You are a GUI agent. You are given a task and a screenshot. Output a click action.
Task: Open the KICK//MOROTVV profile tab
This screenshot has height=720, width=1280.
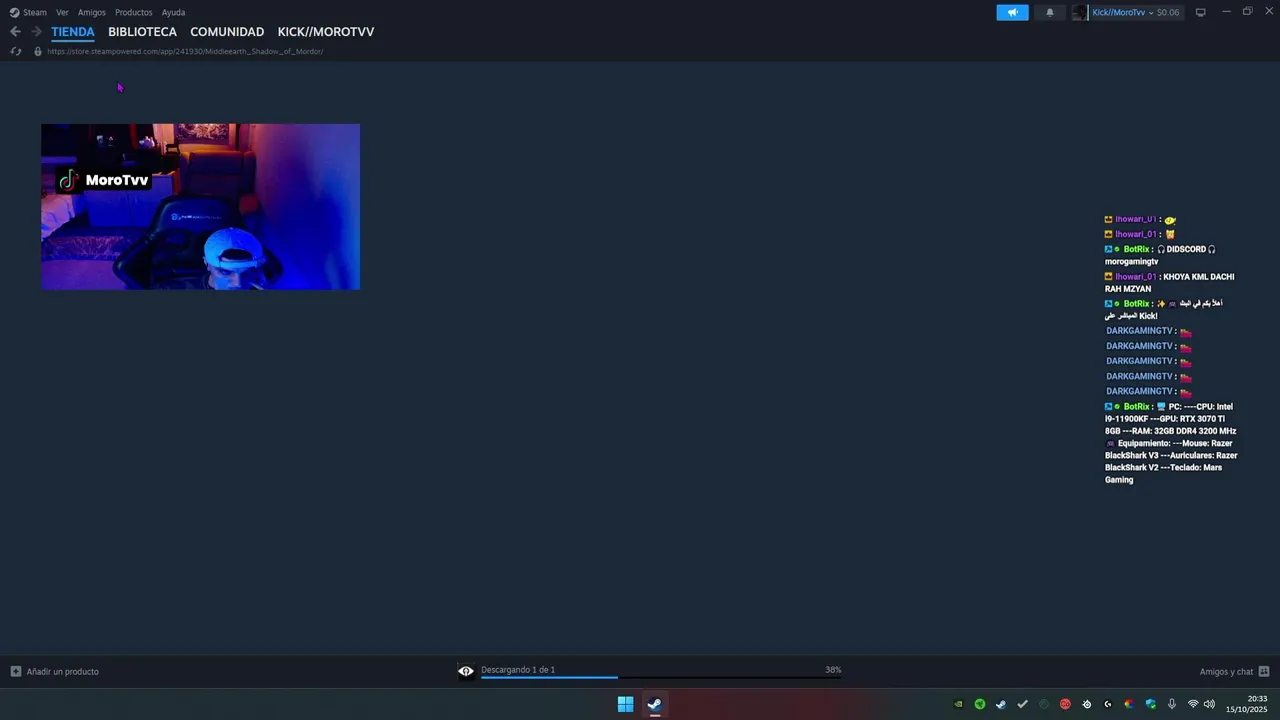pyautogui.click(x=326, y=32)
